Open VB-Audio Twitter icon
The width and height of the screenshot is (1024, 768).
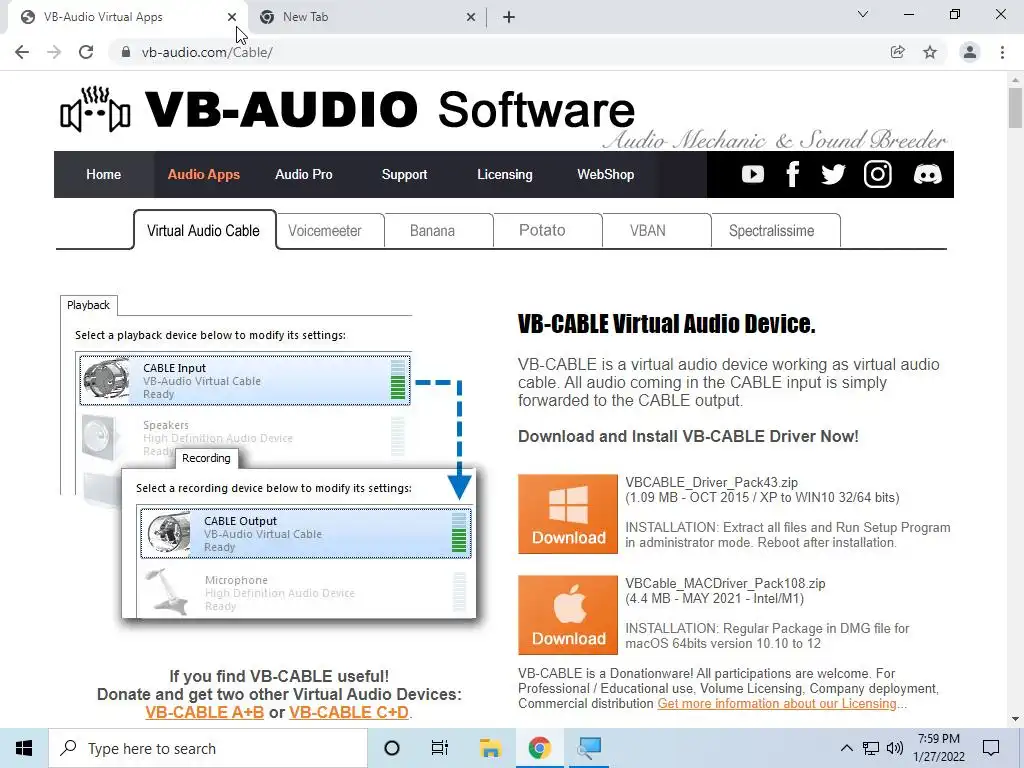[x=833, y=174]
